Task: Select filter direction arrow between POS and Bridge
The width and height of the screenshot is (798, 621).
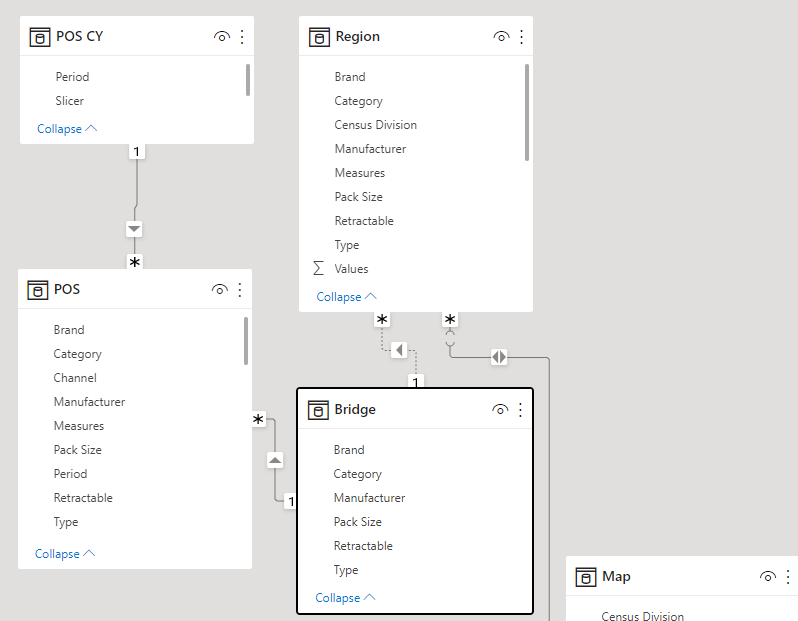Action: [x=275, y=460]
